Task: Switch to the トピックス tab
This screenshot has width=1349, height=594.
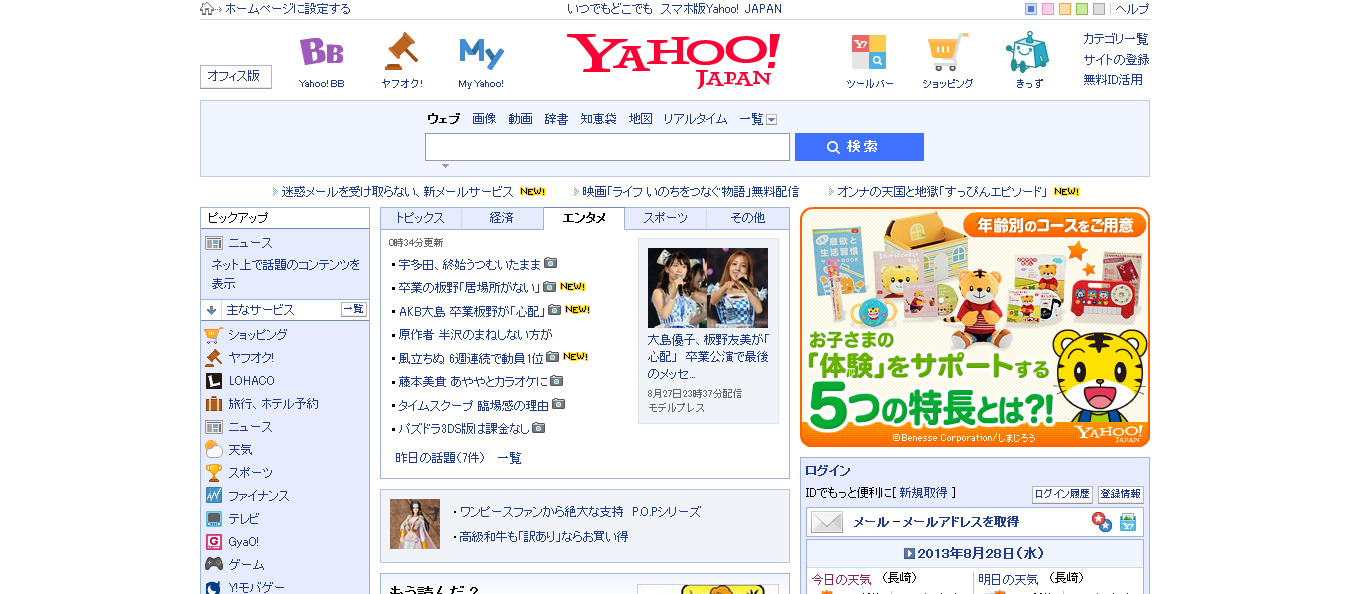Action: 421,218
